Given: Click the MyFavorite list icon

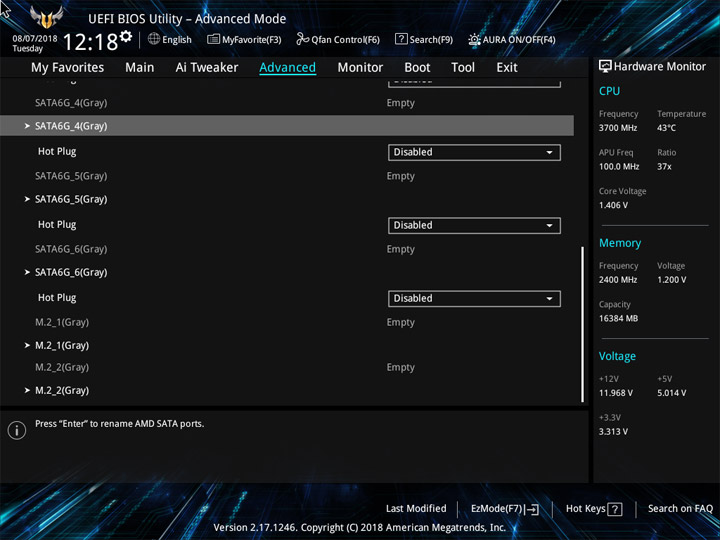Looking at the screenshot, I should point(213,39).
